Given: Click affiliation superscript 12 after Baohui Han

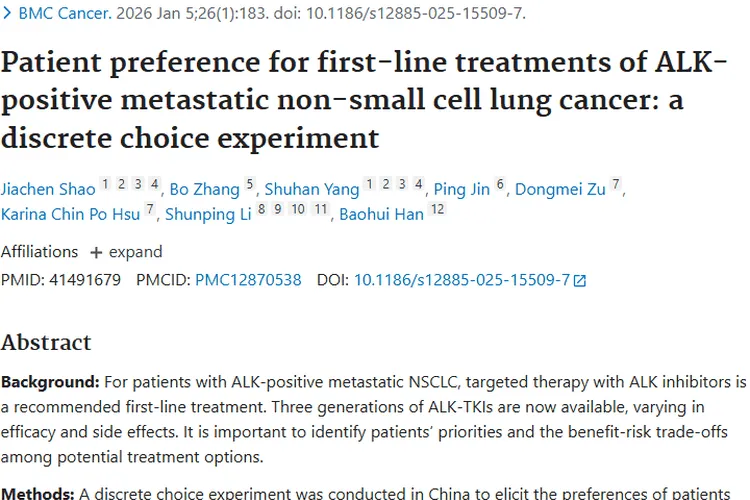Looking at the screenshot, I should point(437,210).
